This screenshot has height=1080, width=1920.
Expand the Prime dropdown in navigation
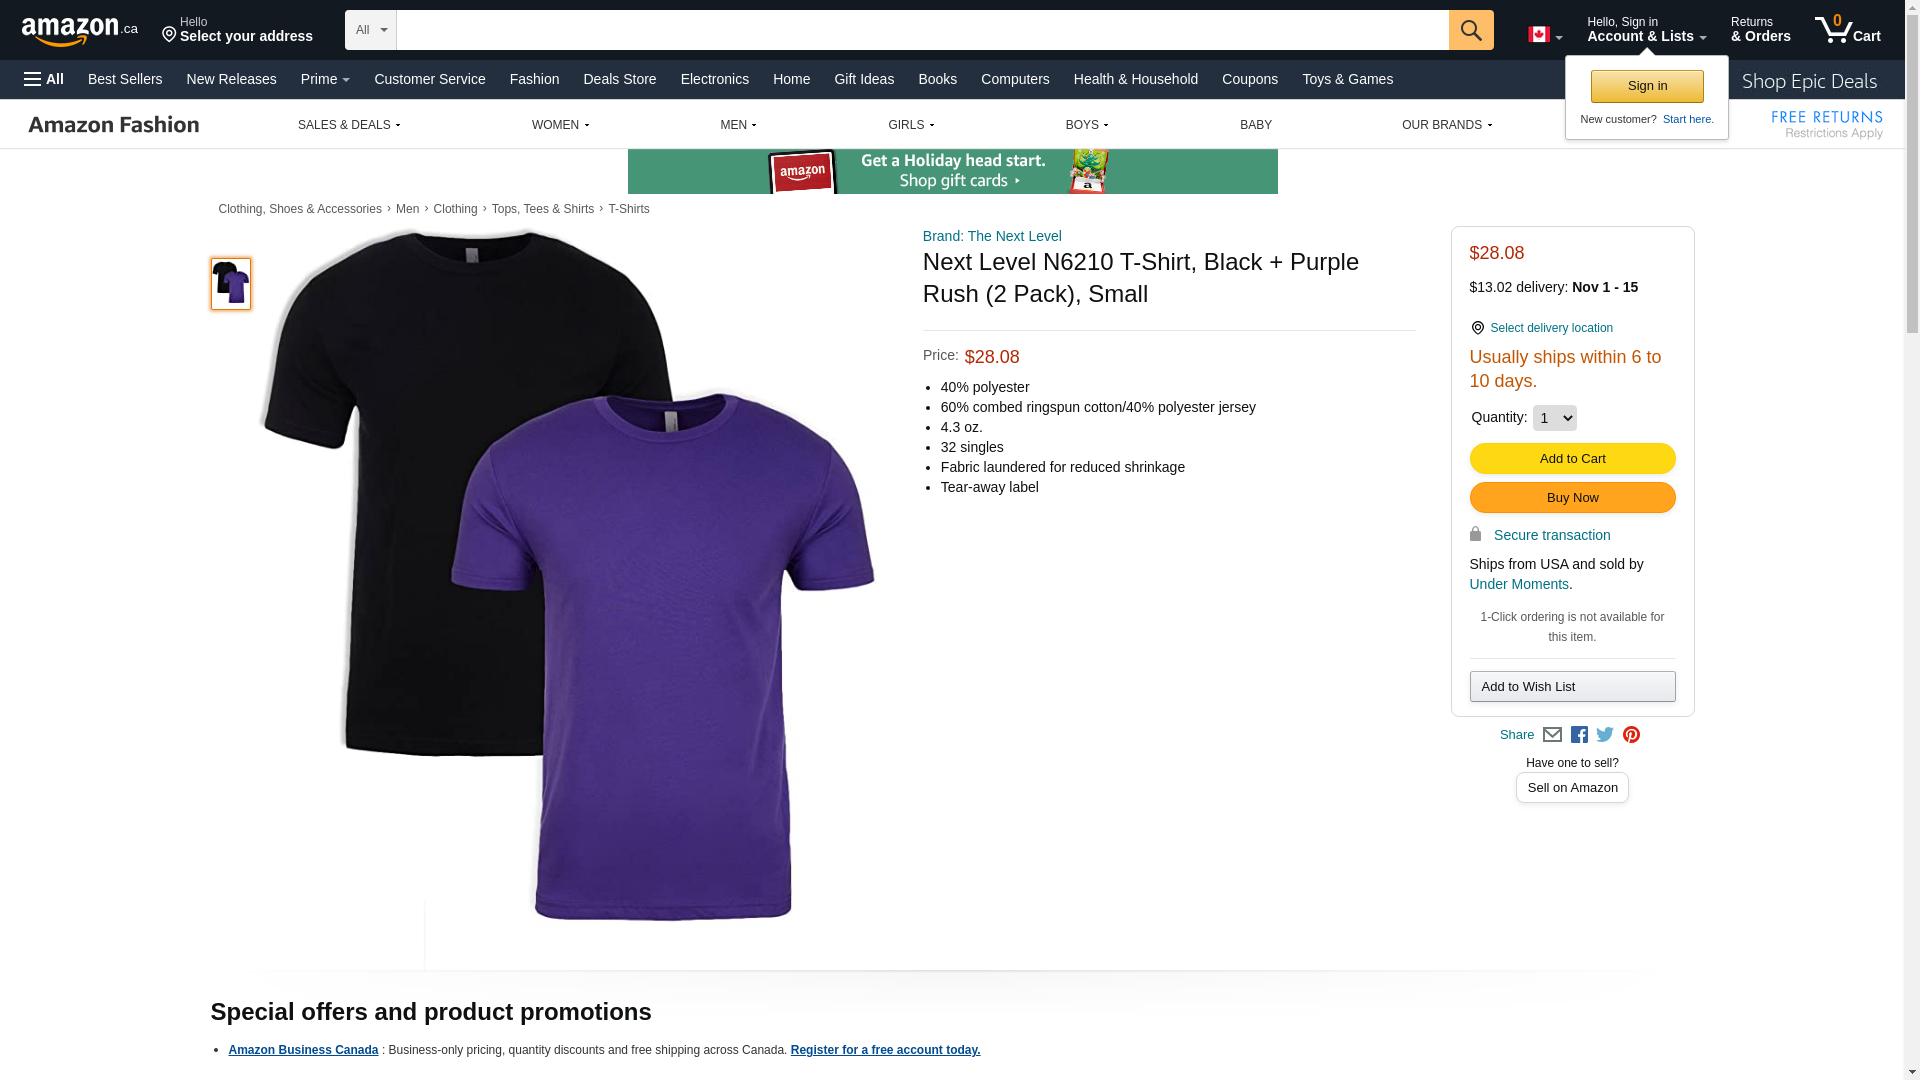[325, 79]
